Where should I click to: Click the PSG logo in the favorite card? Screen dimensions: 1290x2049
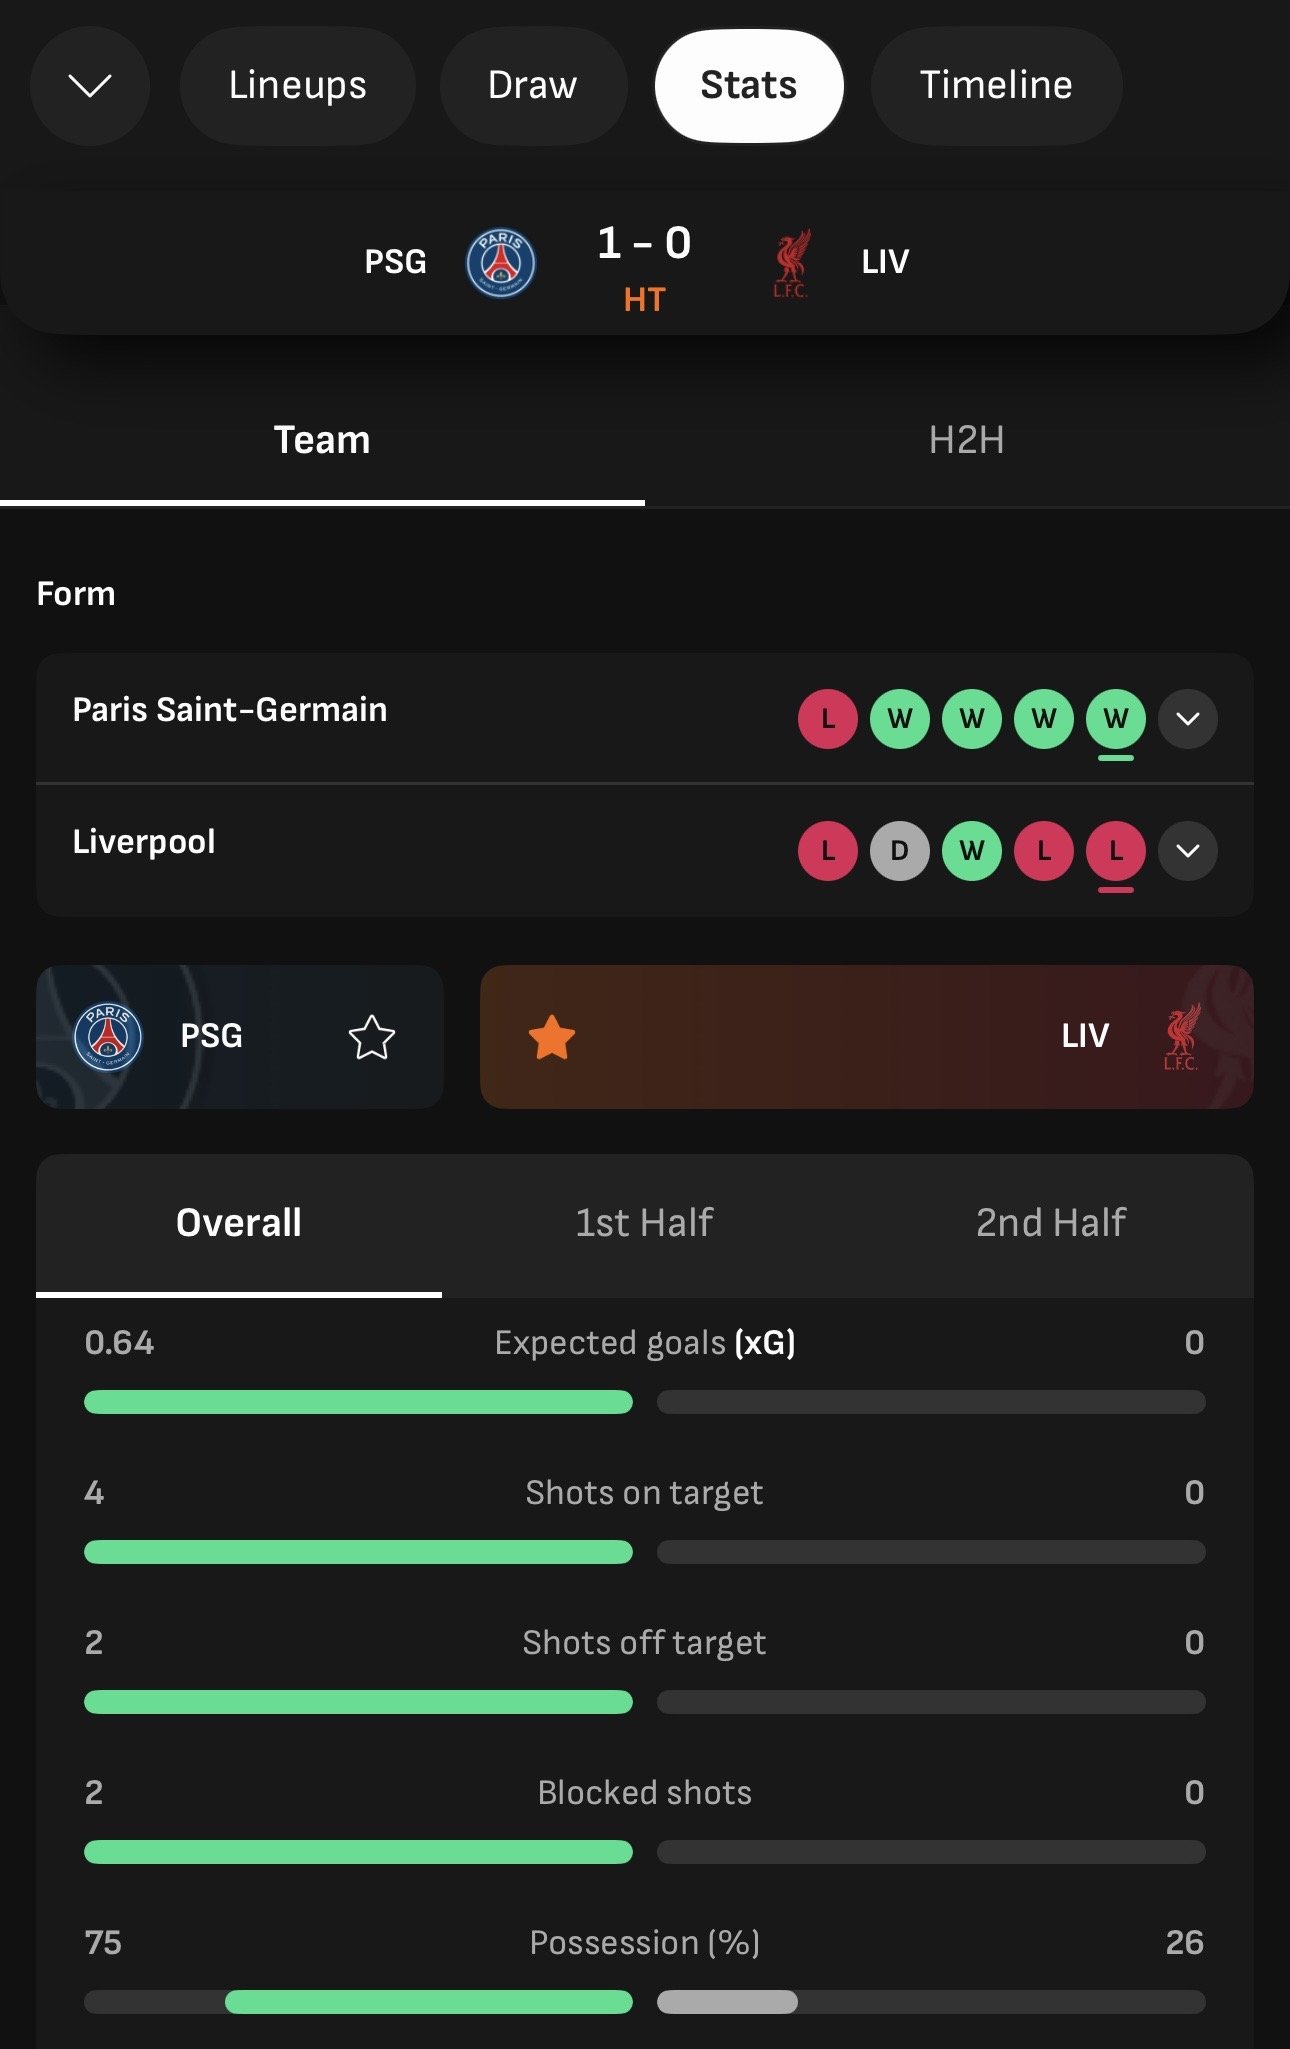(x=108, y=1037)
